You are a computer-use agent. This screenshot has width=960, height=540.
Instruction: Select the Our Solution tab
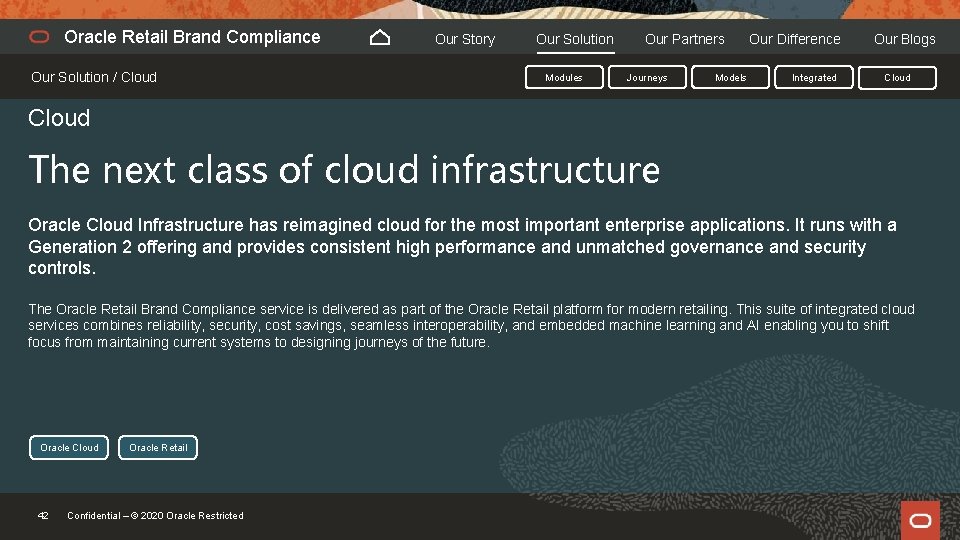(x=575, y=39)
